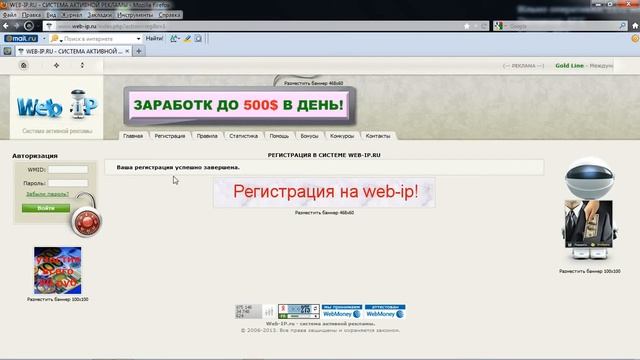Reload the page with the refresh icon
Viewport: 640px width, 360px height.
tap(484, 26)
